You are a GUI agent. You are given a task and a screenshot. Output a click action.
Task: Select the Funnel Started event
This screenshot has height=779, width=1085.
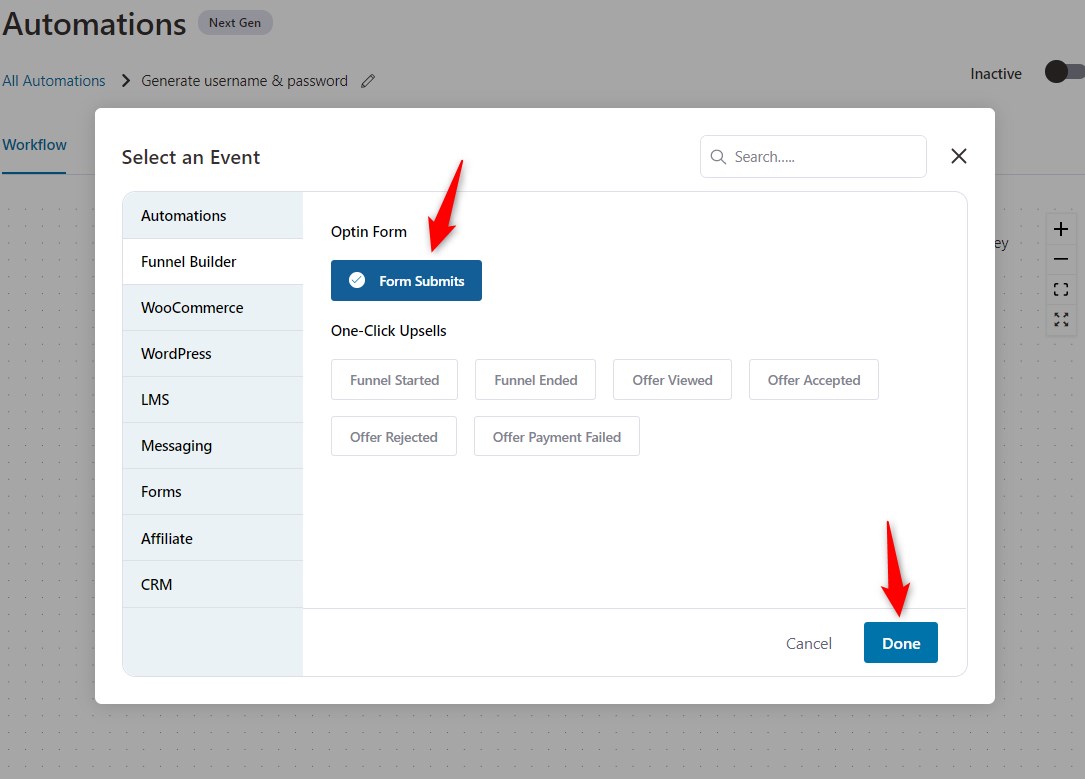click(394, 379)
